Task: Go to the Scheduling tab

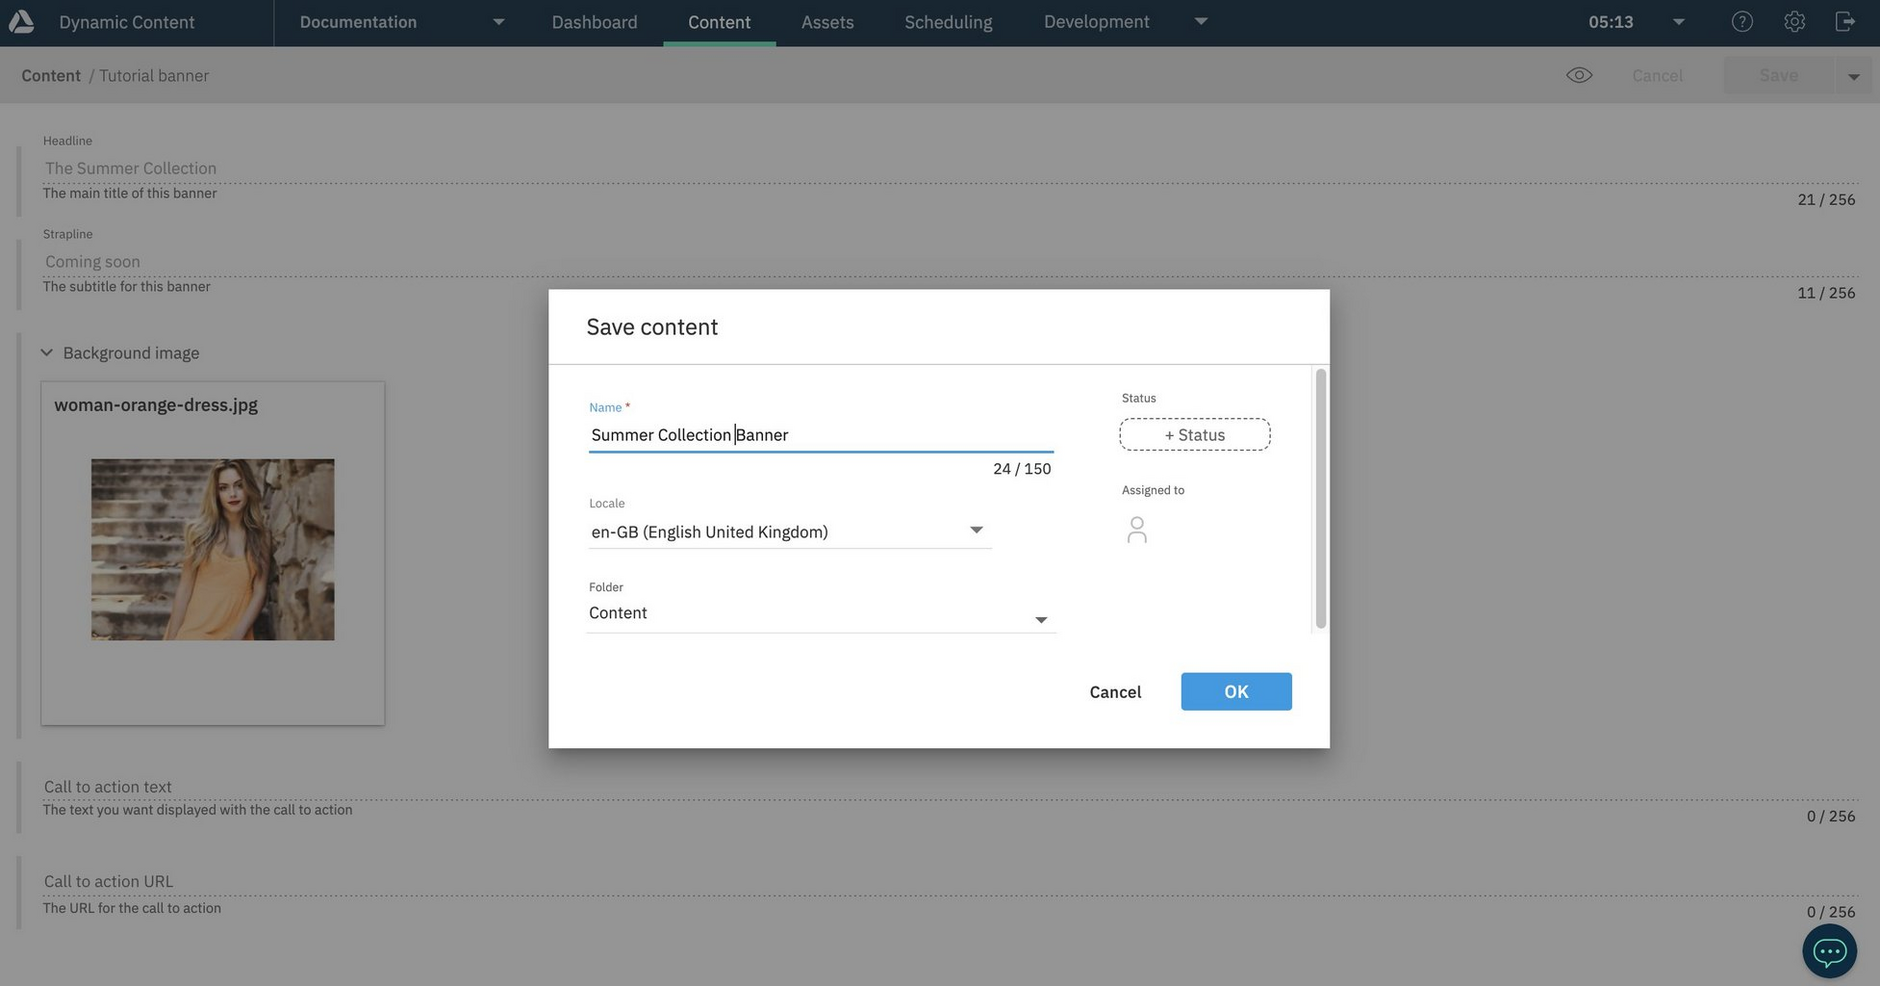Action: point(948,22)
